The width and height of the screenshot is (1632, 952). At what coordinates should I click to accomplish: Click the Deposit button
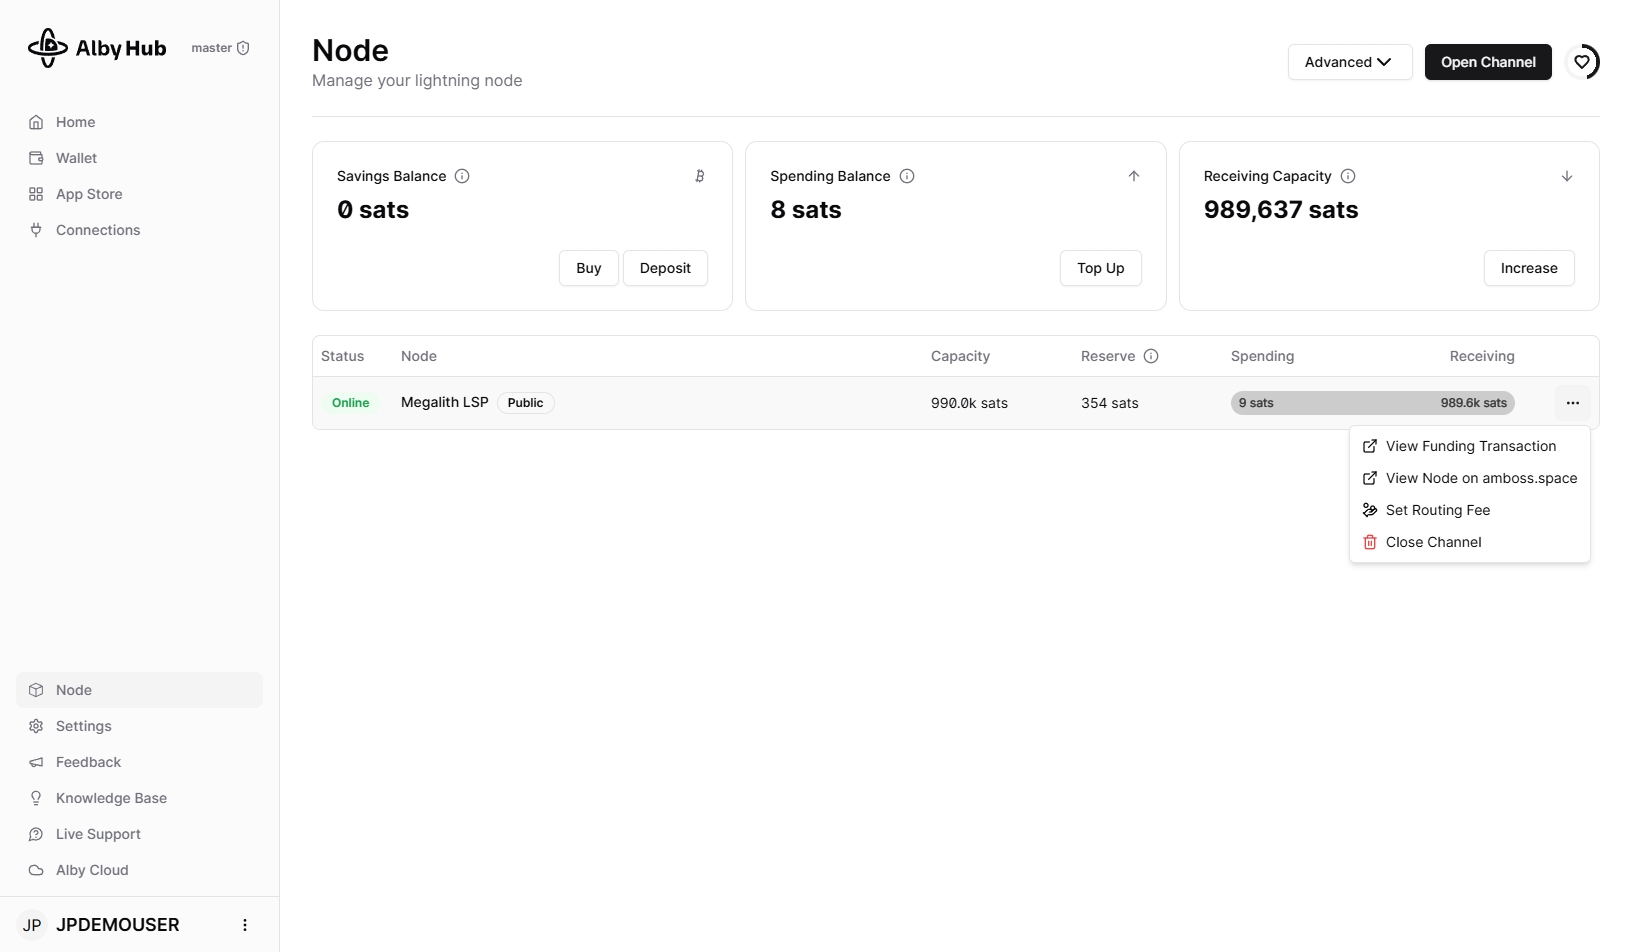665,268
